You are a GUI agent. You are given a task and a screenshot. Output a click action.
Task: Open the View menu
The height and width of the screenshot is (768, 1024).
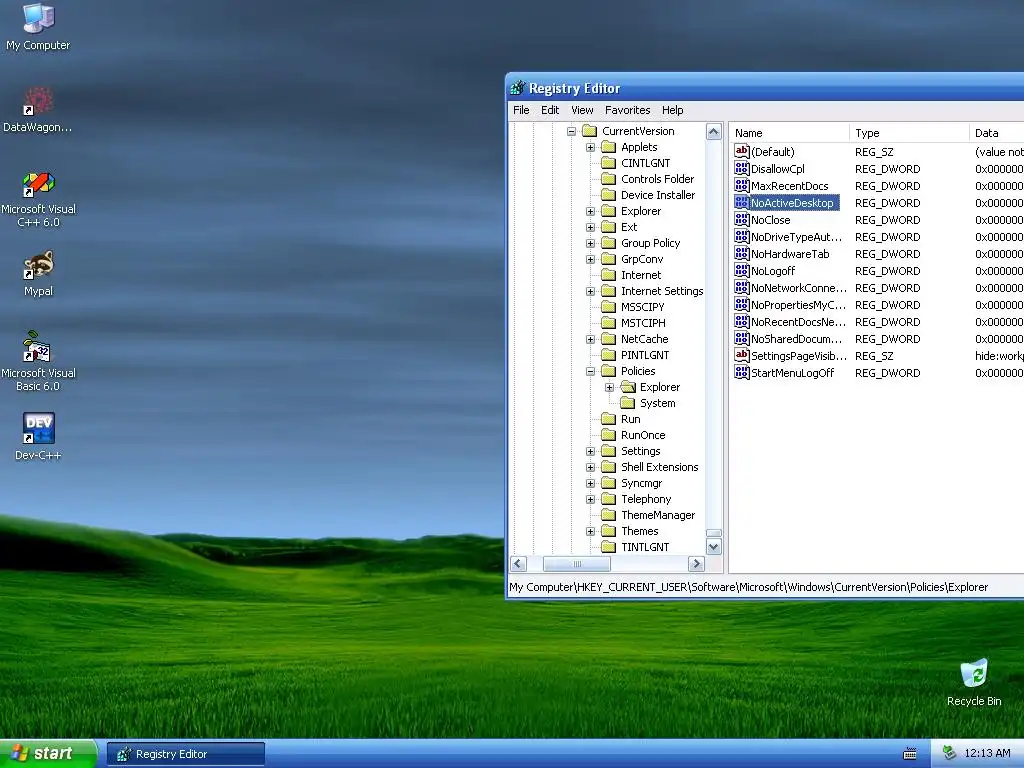coord(582,110)
